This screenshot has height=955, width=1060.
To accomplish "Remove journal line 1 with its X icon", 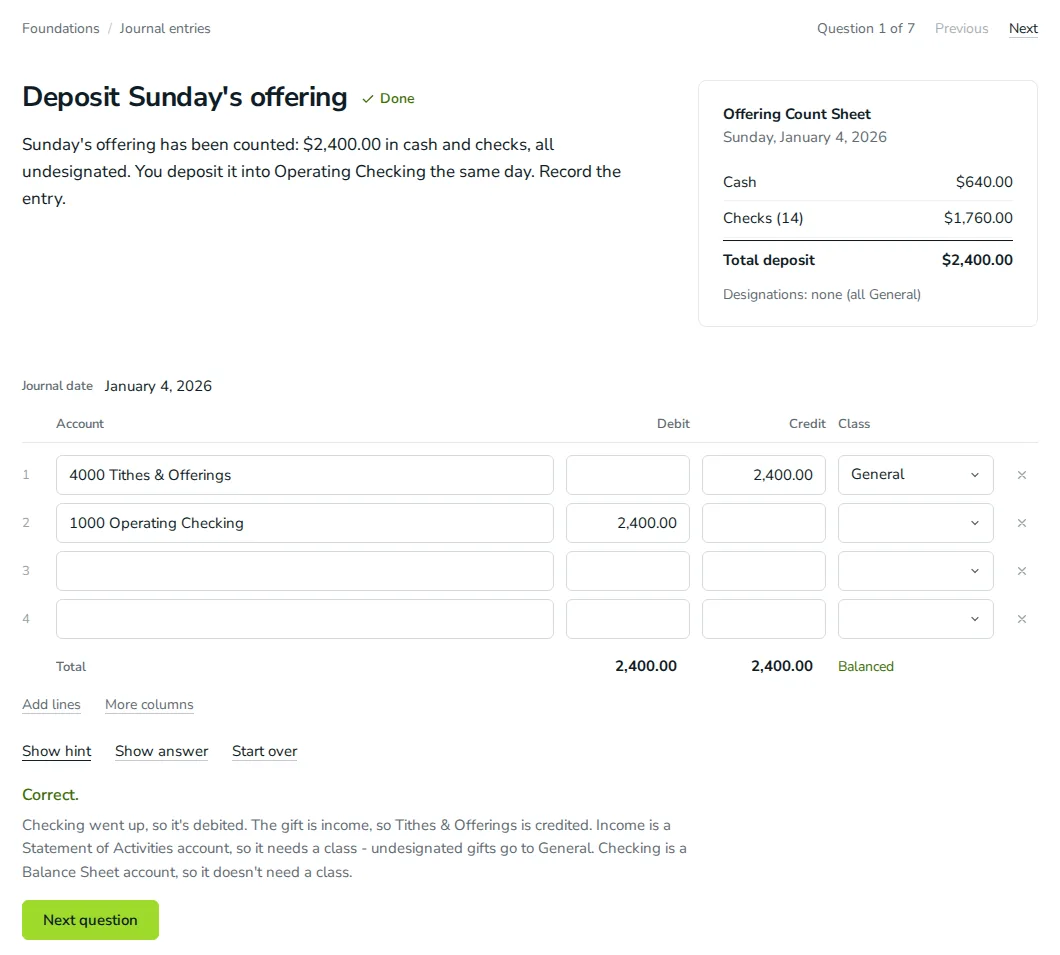I will [x=1021, y=475].
